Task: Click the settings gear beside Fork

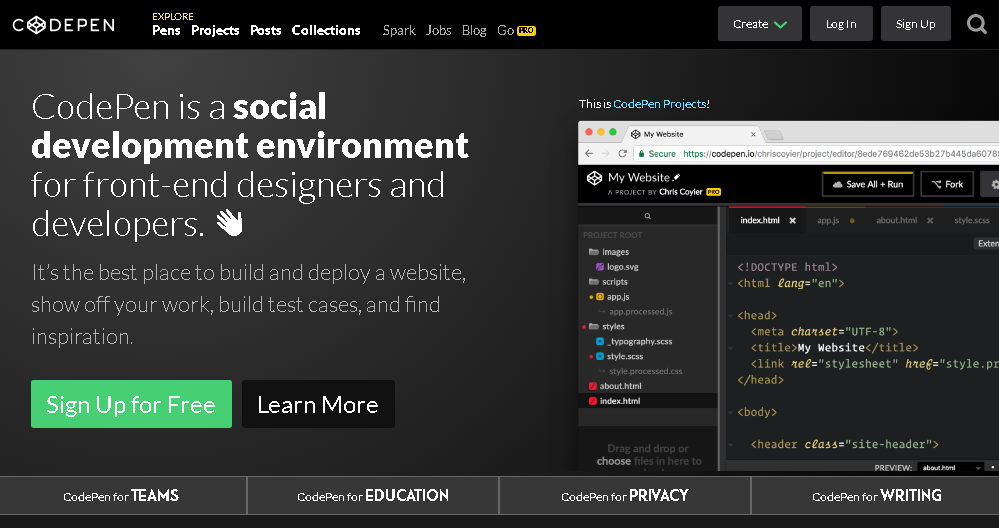Action: click(x=993, y=184)
